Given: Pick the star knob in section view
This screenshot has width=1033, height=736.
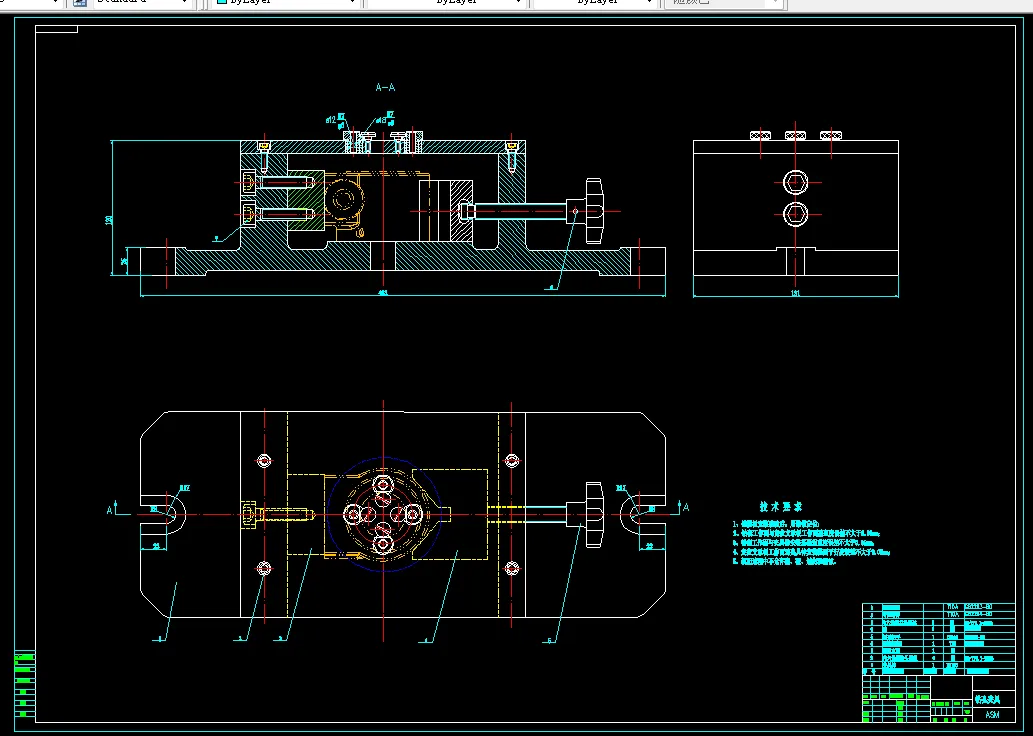Looking at the screenshot, I should point(596,209).
